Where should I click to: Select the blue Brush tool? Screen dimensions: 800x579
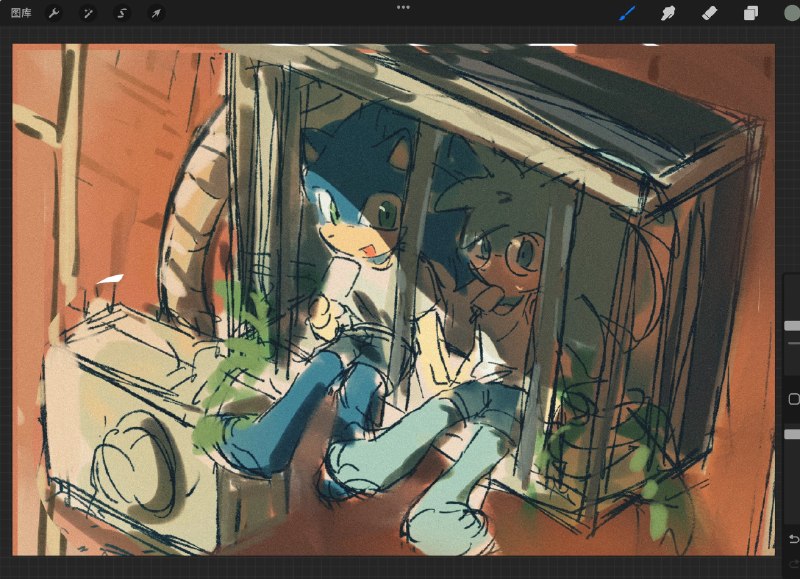[627, 13]
